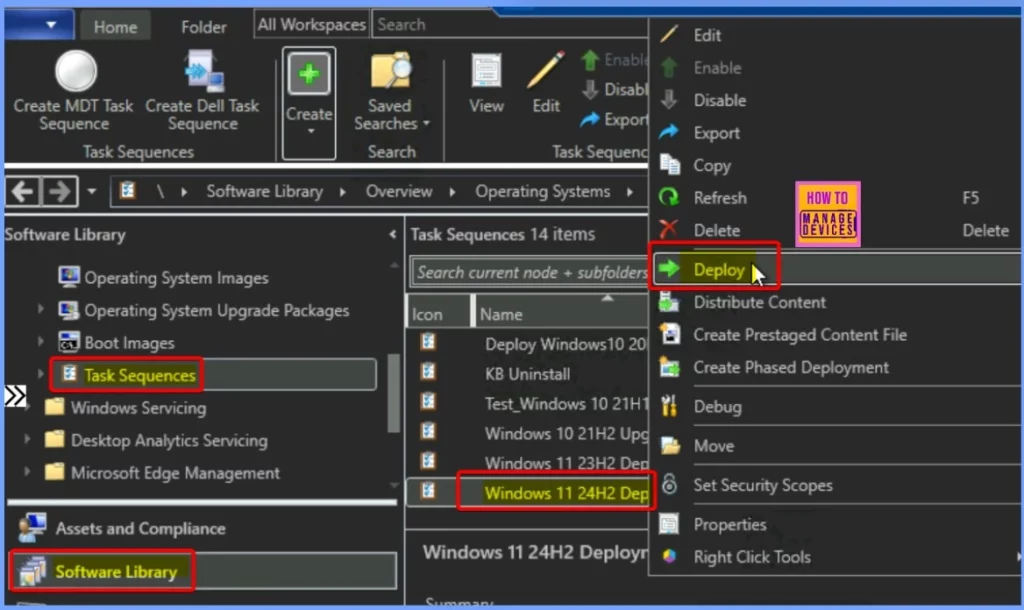
Task: Click the Search current node + subfolders box
Action: pyautogui.click(x=530, y=272)
